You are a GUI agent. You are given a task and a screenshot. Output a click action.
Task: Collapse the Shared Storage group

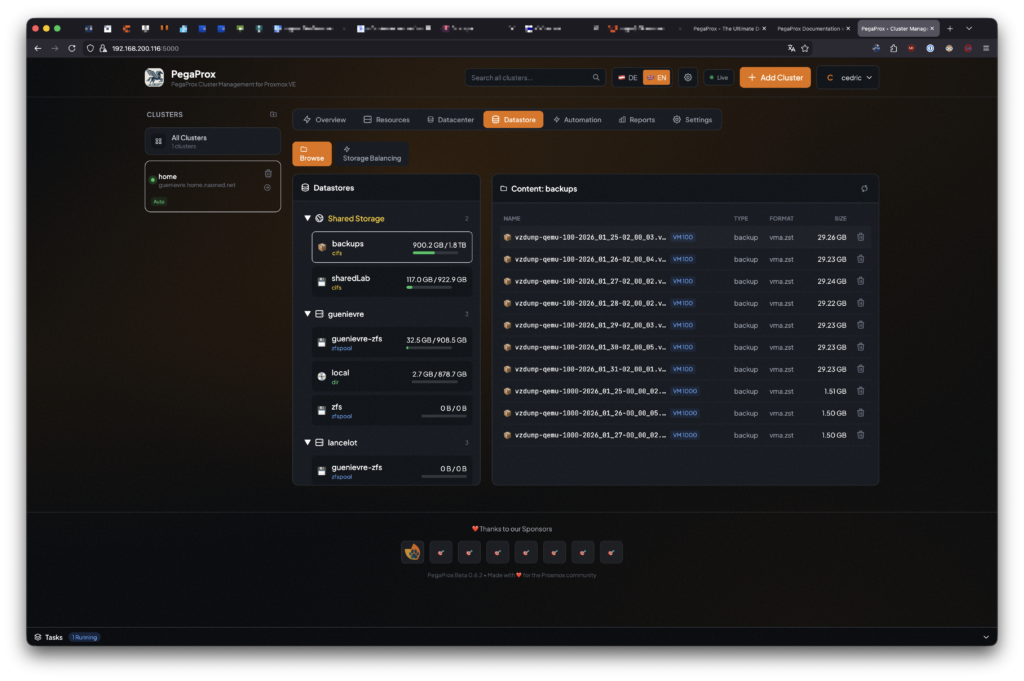click(x=308, y=218)
